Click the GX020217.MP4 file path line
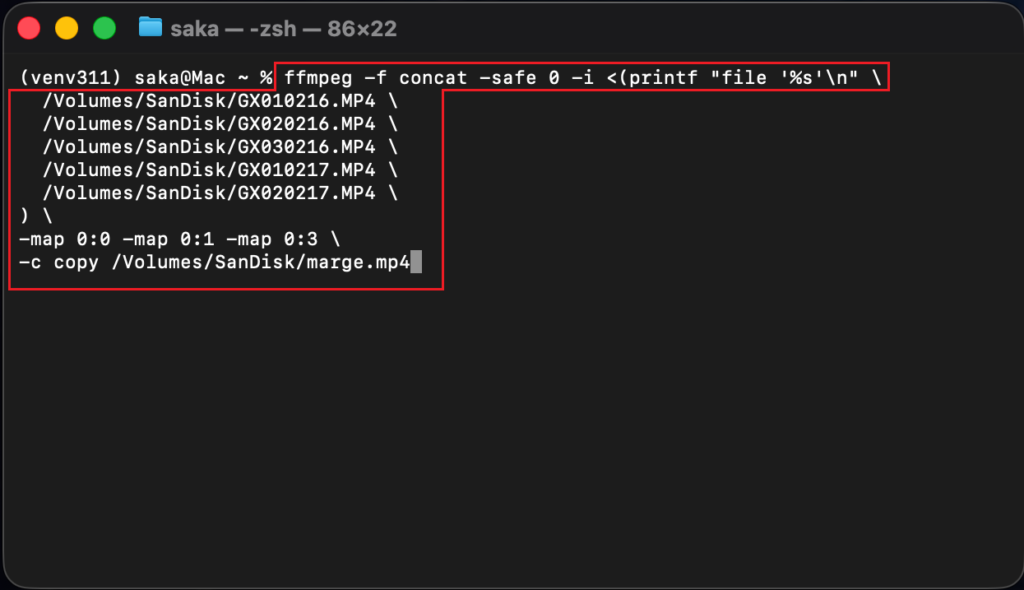The width and height of the screenshot is (1024, 590). 210,193
